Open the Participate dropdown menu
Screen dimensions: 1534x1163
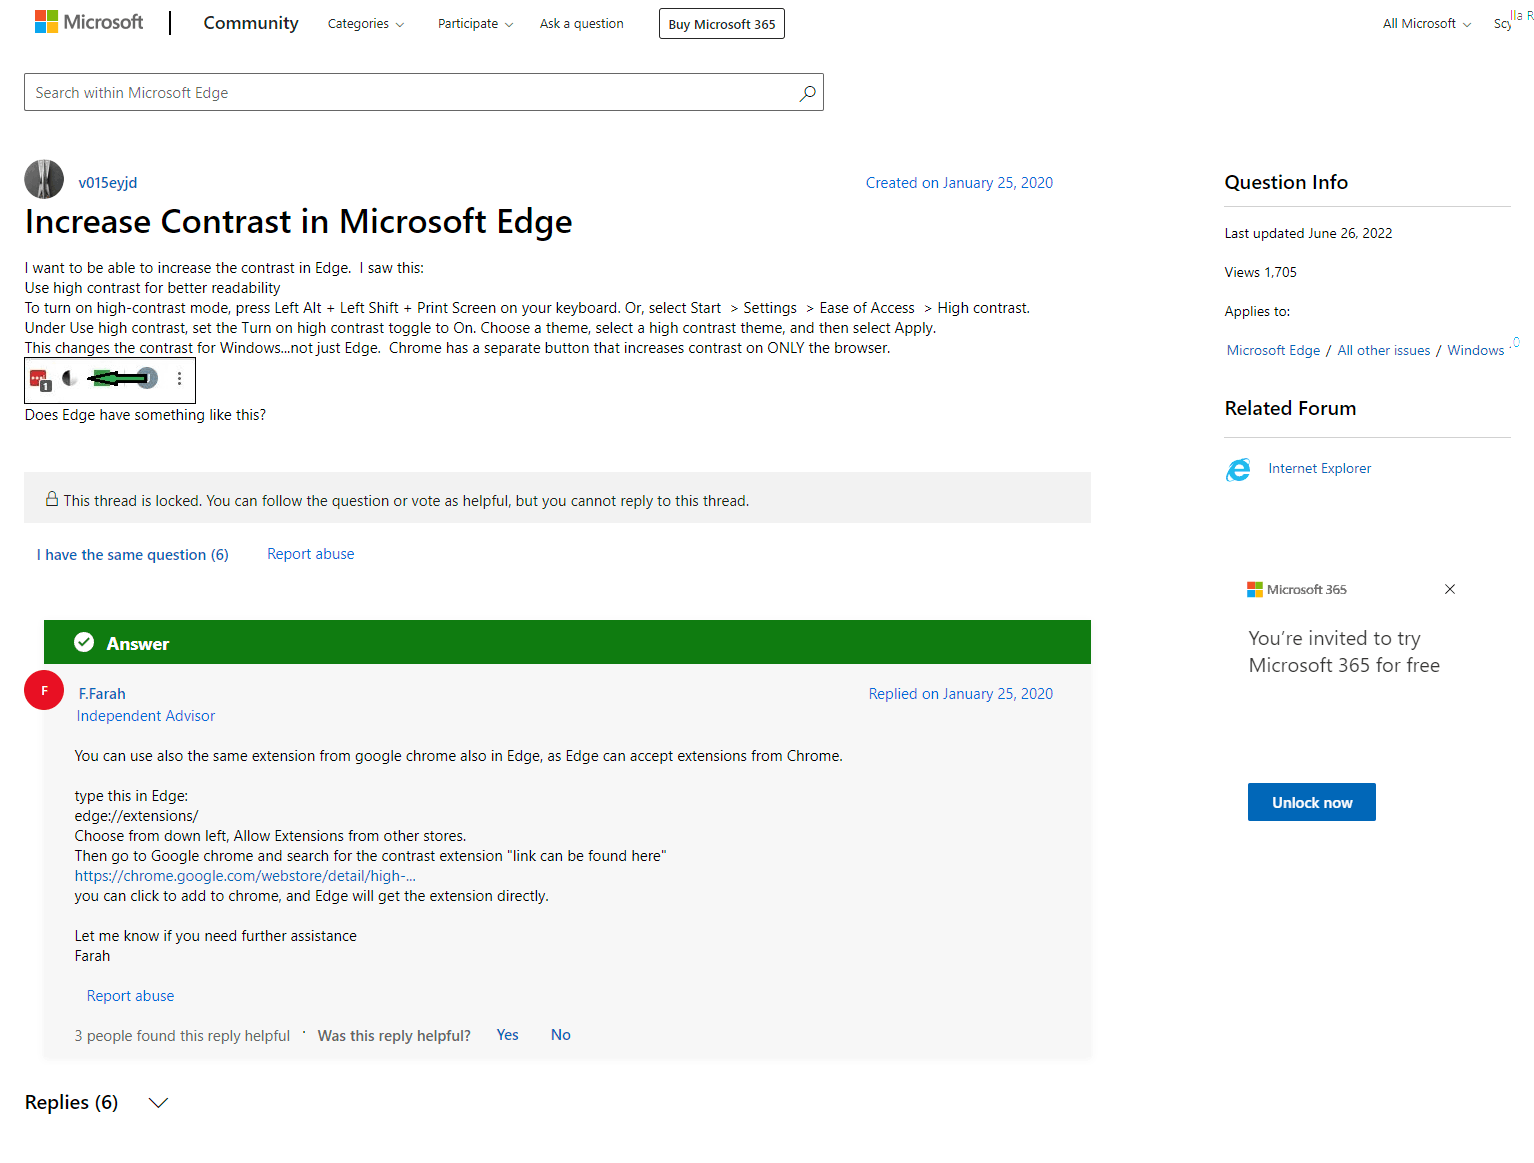coord(475,24)
